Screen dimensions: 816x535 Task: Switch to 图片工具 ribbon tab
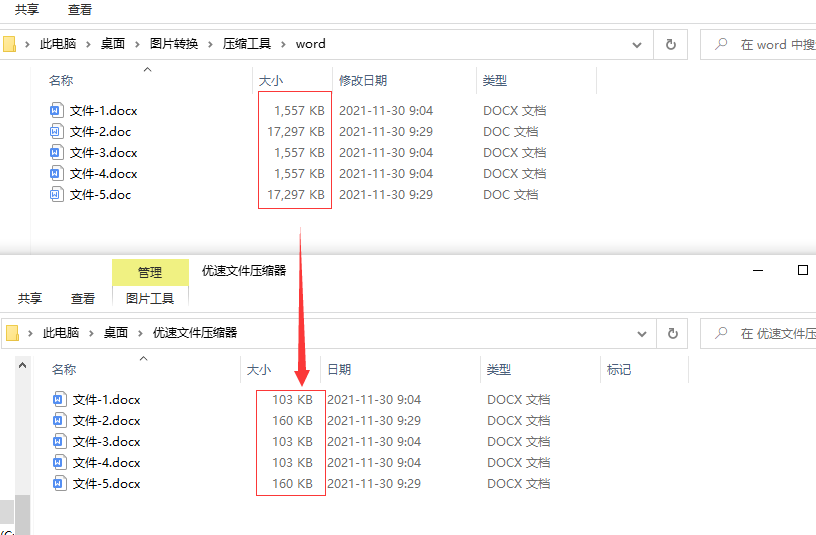tap(150, 298)
